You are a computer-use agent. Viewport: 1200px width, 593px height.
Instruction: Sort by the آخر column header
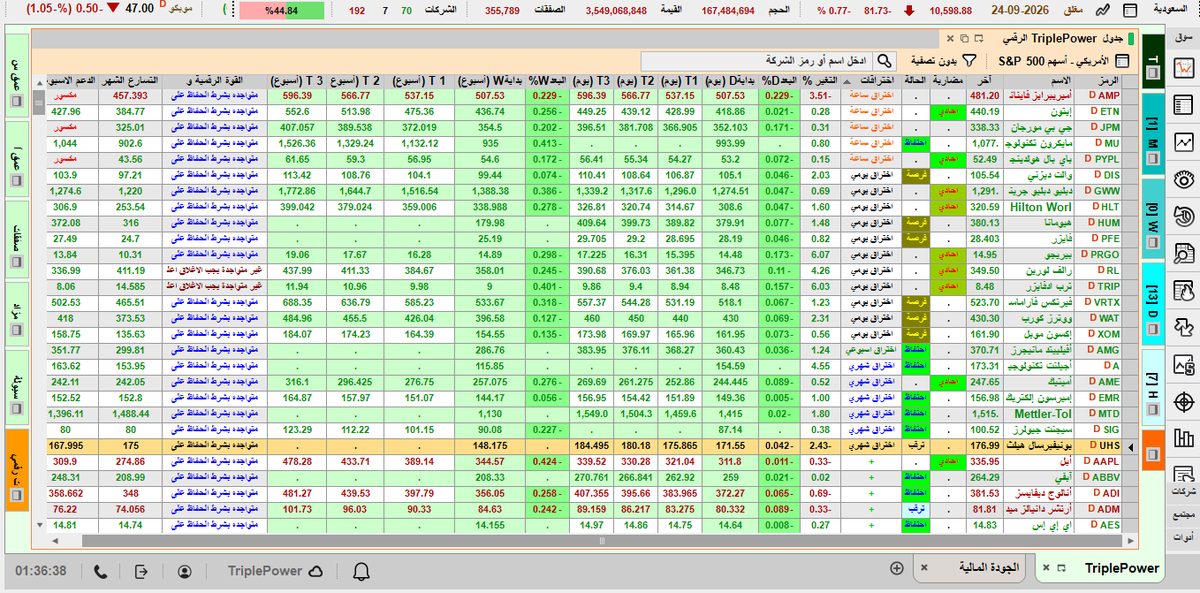pyautogui.click(x=986, y=80)
